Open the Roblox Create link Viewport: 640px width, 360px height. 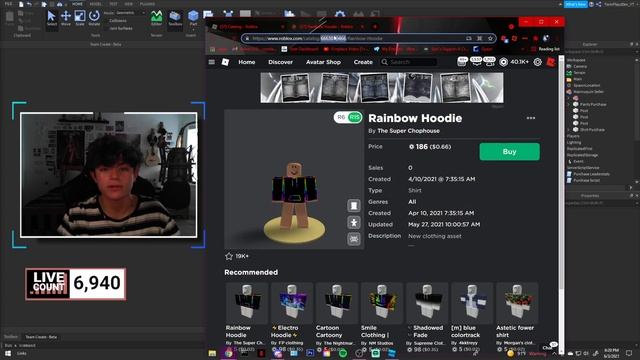click(363, 62)
